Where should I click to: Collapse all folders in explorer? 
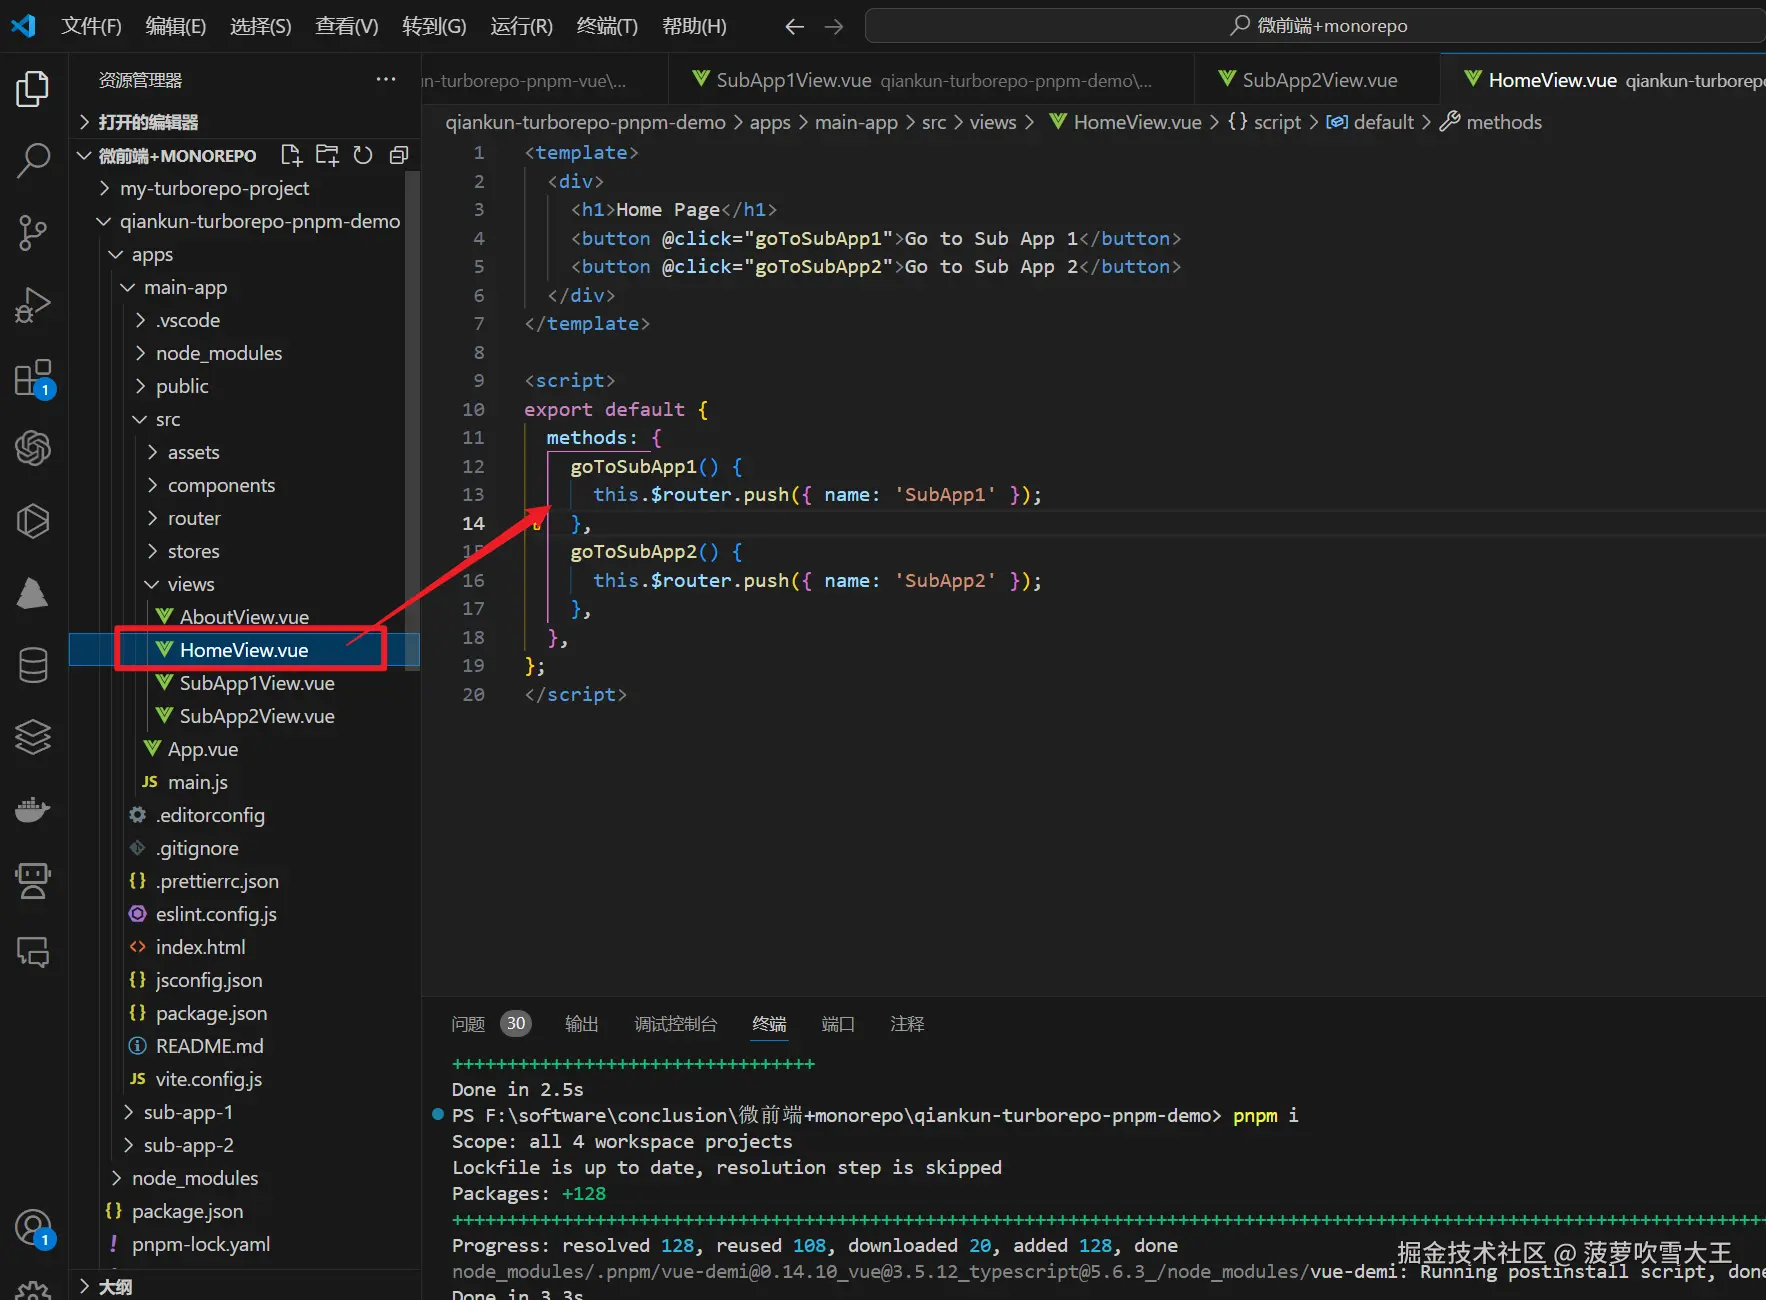tap(399, 155)
